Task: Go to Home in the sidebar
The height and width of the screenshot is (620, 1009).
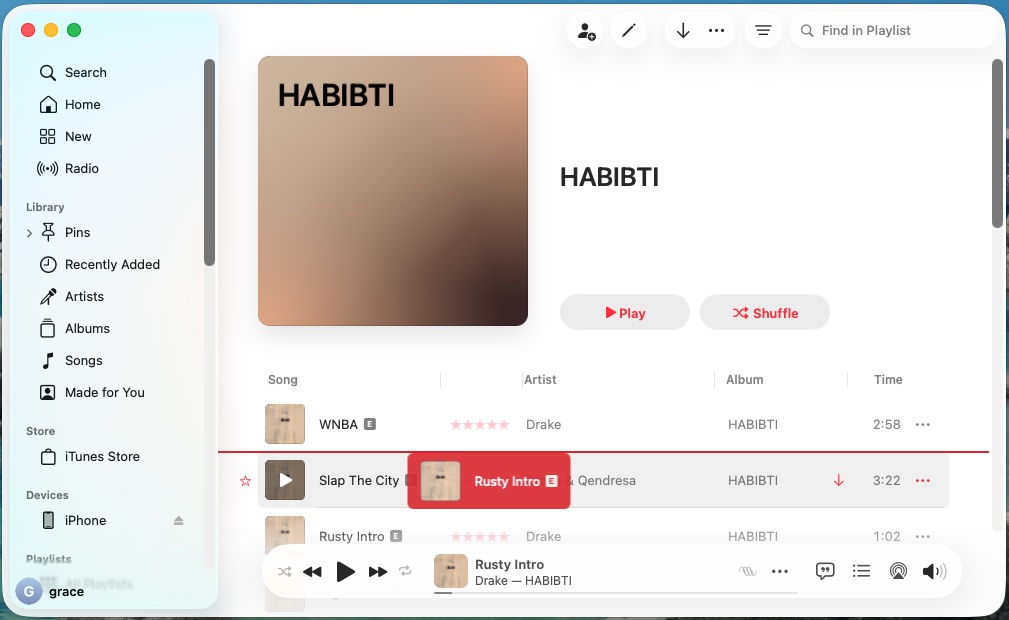Action: (x=82, y=104)
